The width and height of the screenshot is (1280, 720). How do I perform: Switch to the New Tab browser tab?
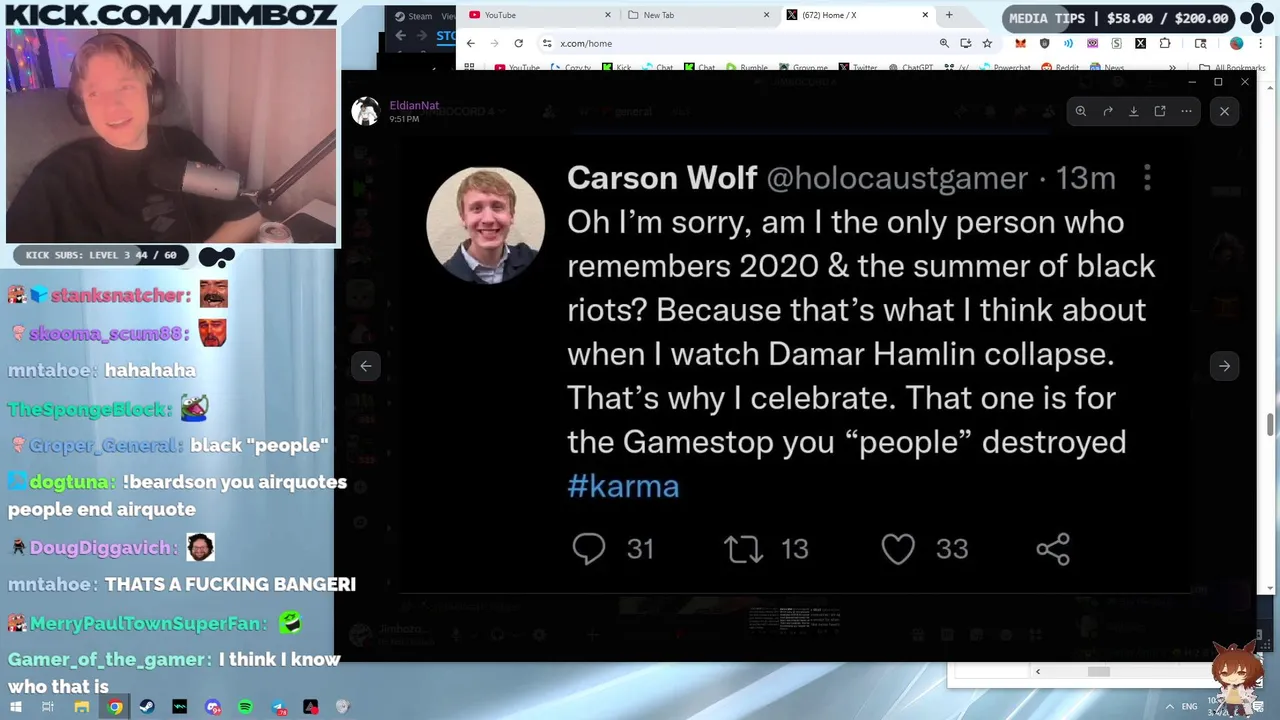697,15
